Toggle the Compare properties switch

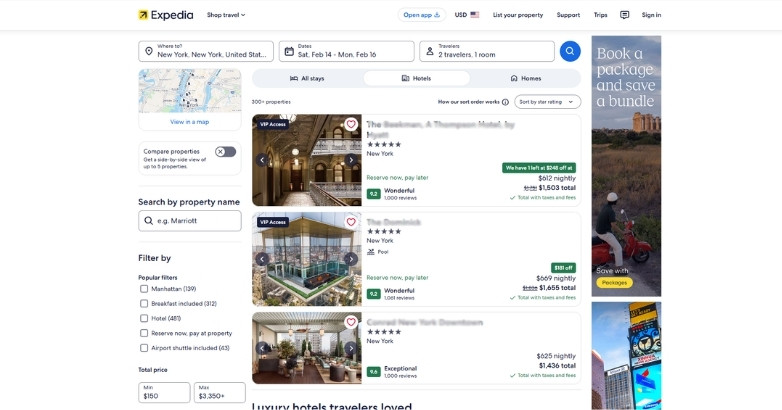(x=225, y=152)
